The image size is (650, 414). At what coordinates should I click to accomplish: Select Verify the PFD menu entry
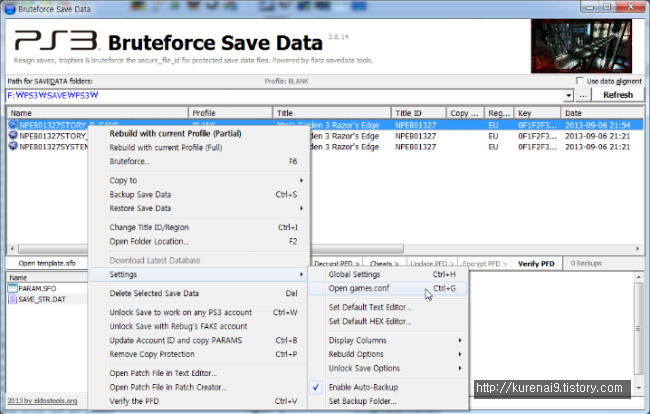[134, 401]
